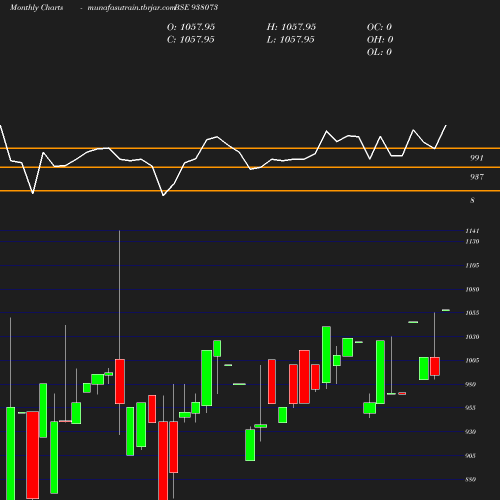This screenshot has height=500, width=500.
Task: Select the low value 'L: 1057.95'
Action: point(290,40)
